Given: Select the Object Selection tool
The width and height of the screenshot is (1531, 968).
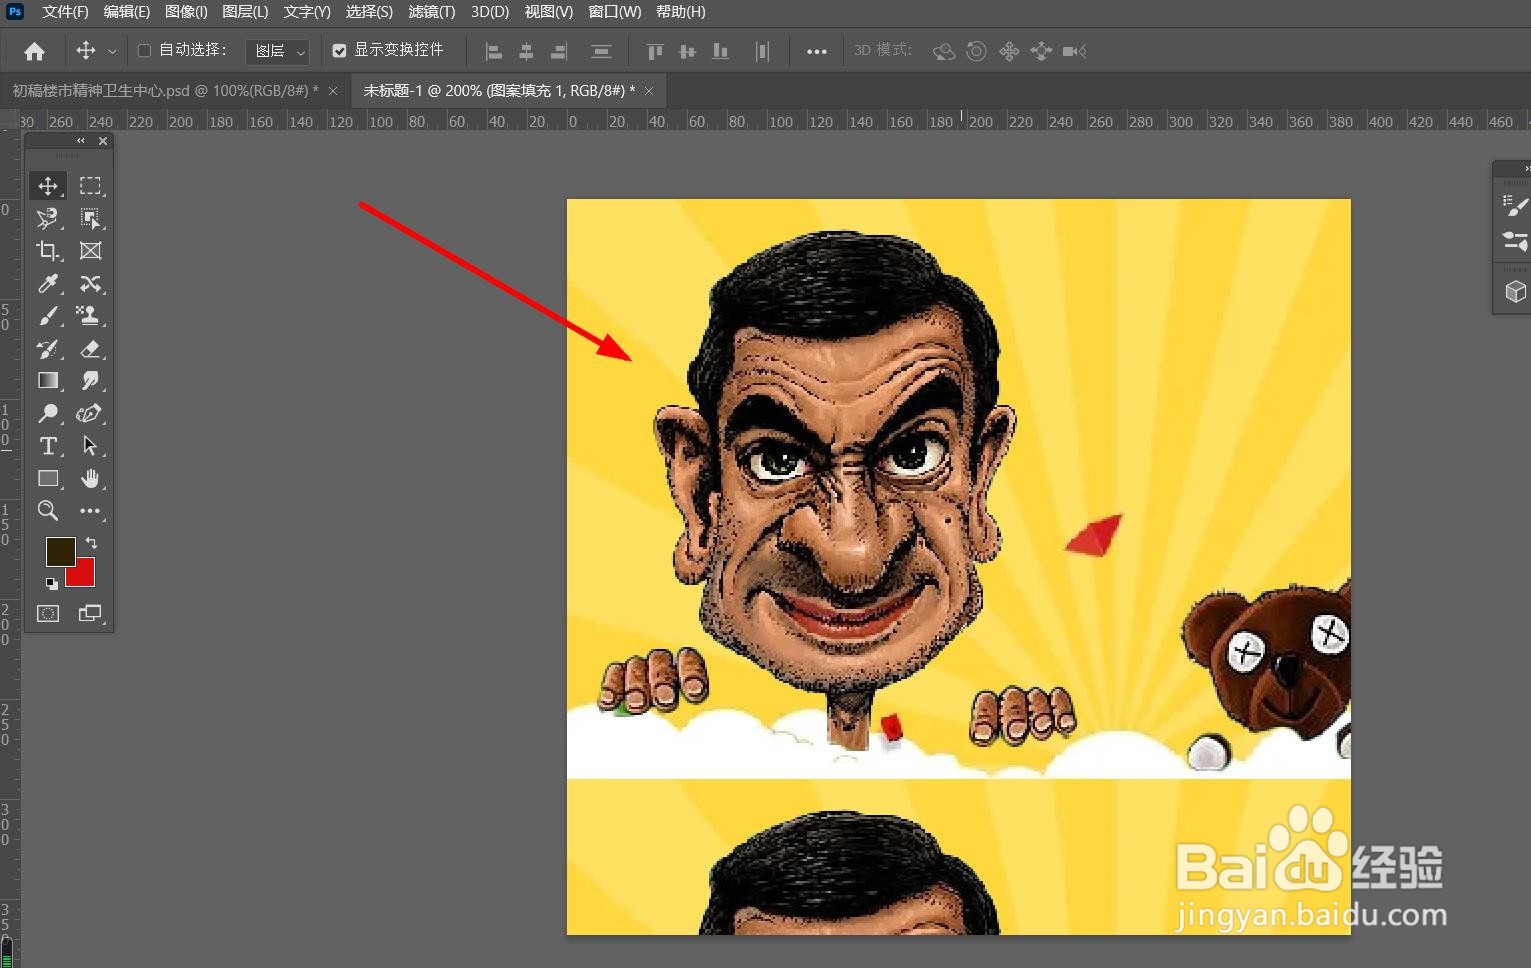Looking at the screenshot, I should (x=91, y=218).
